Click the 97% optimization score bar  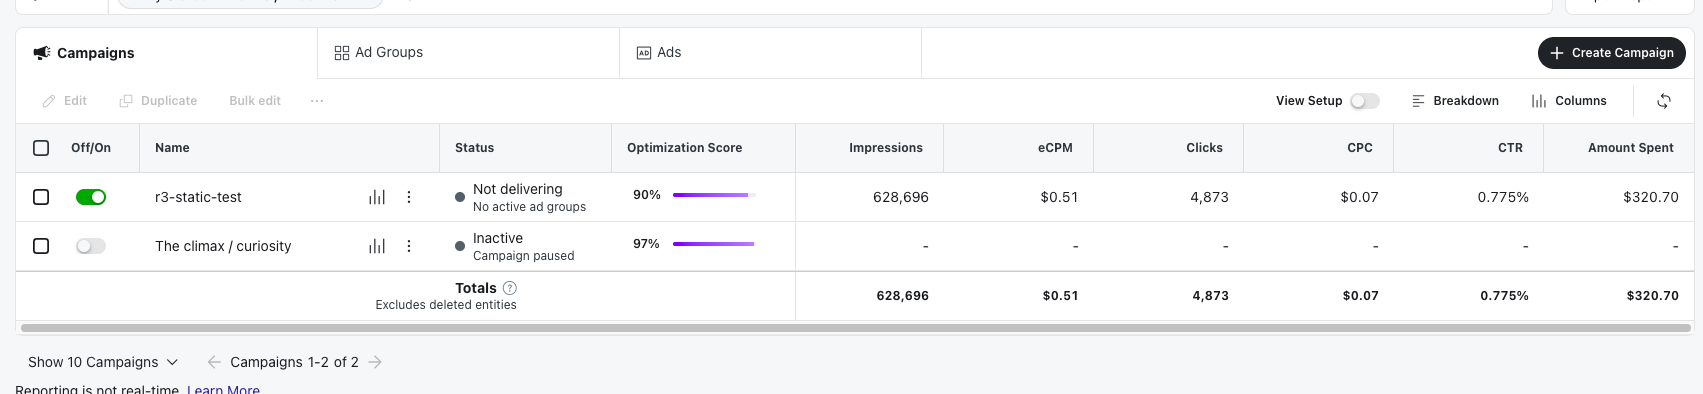tap(714, 244)
